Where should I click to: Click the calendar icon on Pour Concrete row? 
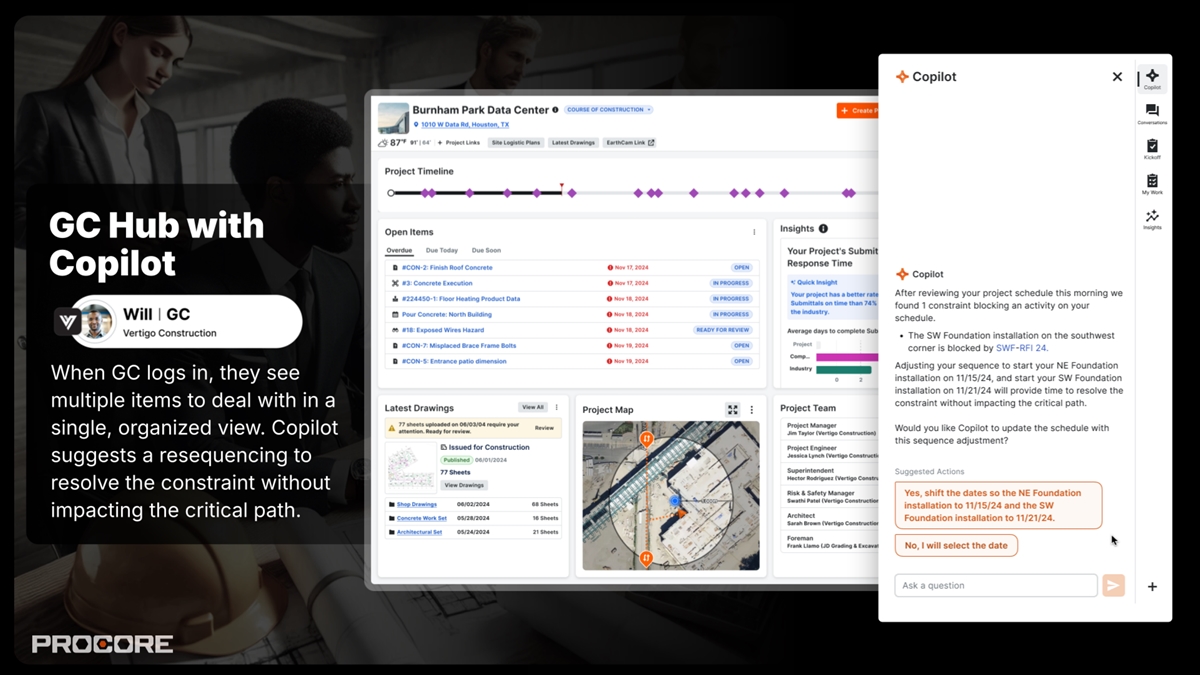tap(395, 314)
